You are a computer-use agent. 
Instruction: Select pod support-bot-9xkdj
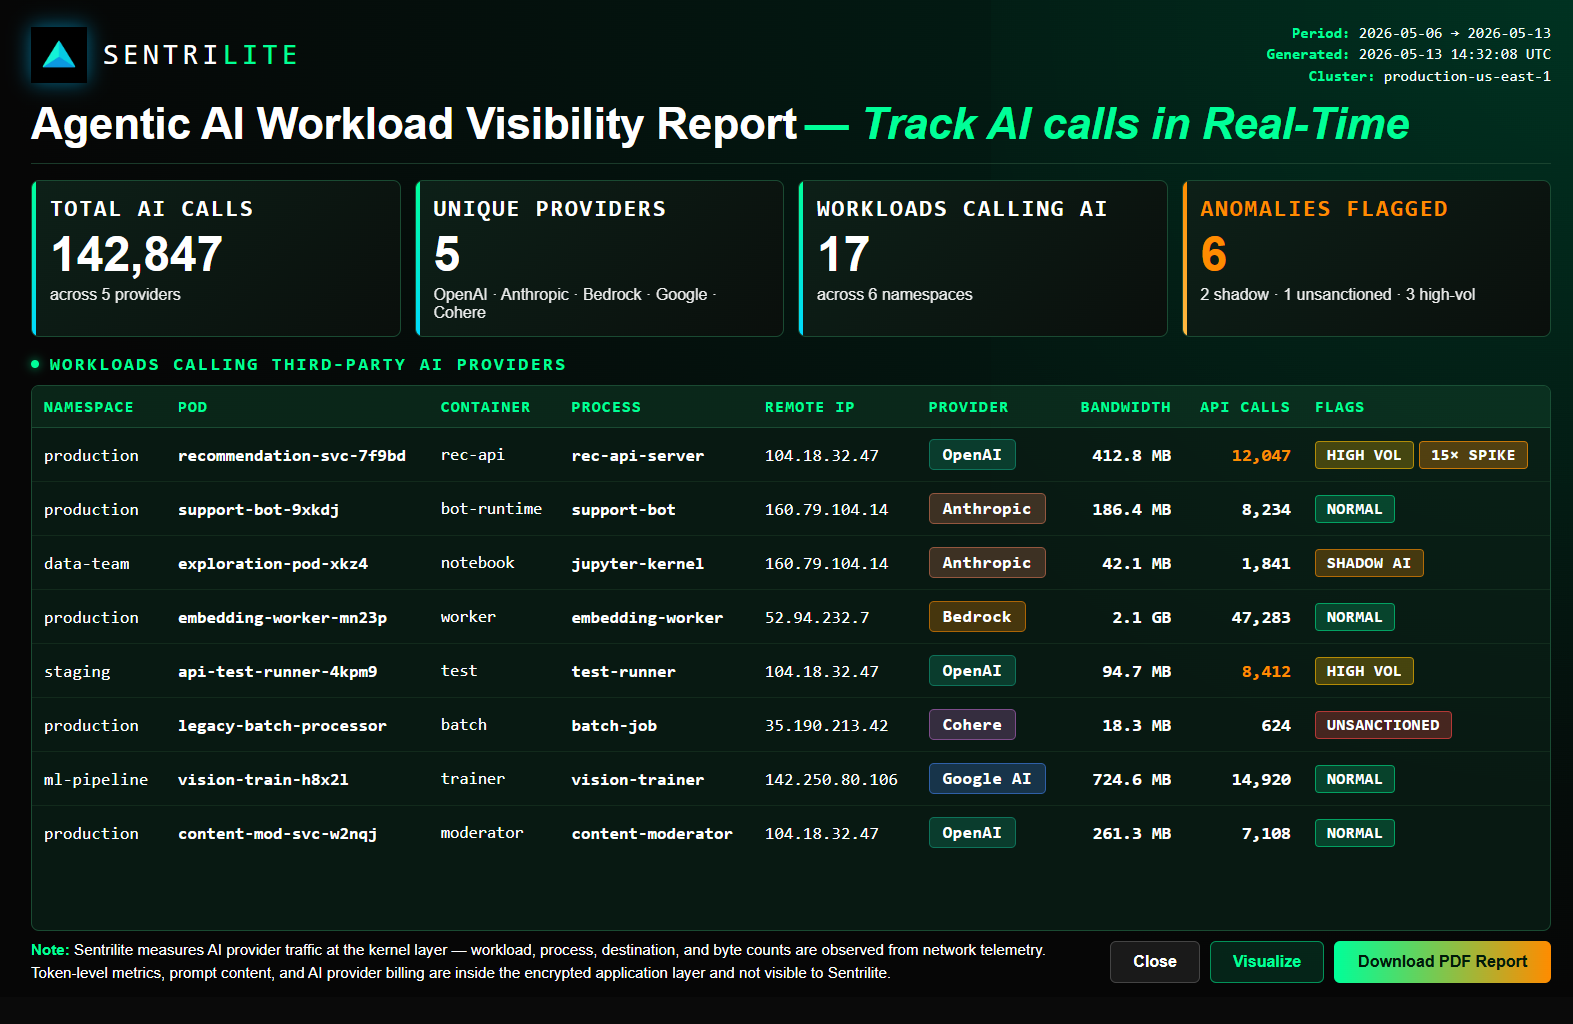[259, 510]
